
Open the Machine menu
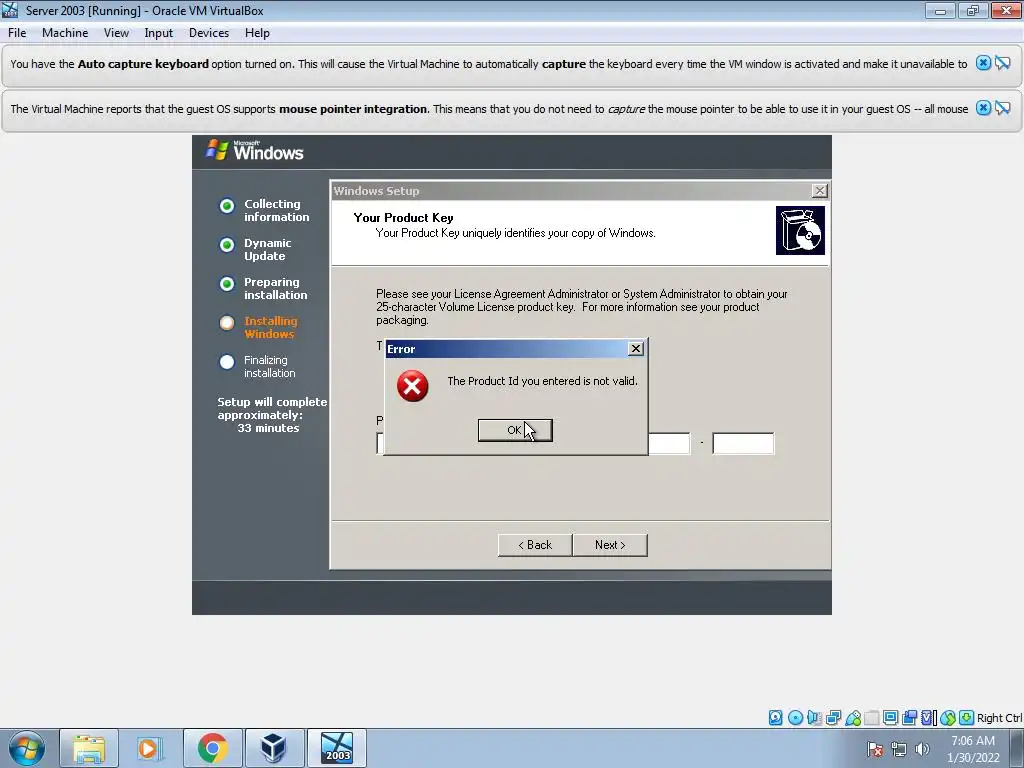point(65,33)
